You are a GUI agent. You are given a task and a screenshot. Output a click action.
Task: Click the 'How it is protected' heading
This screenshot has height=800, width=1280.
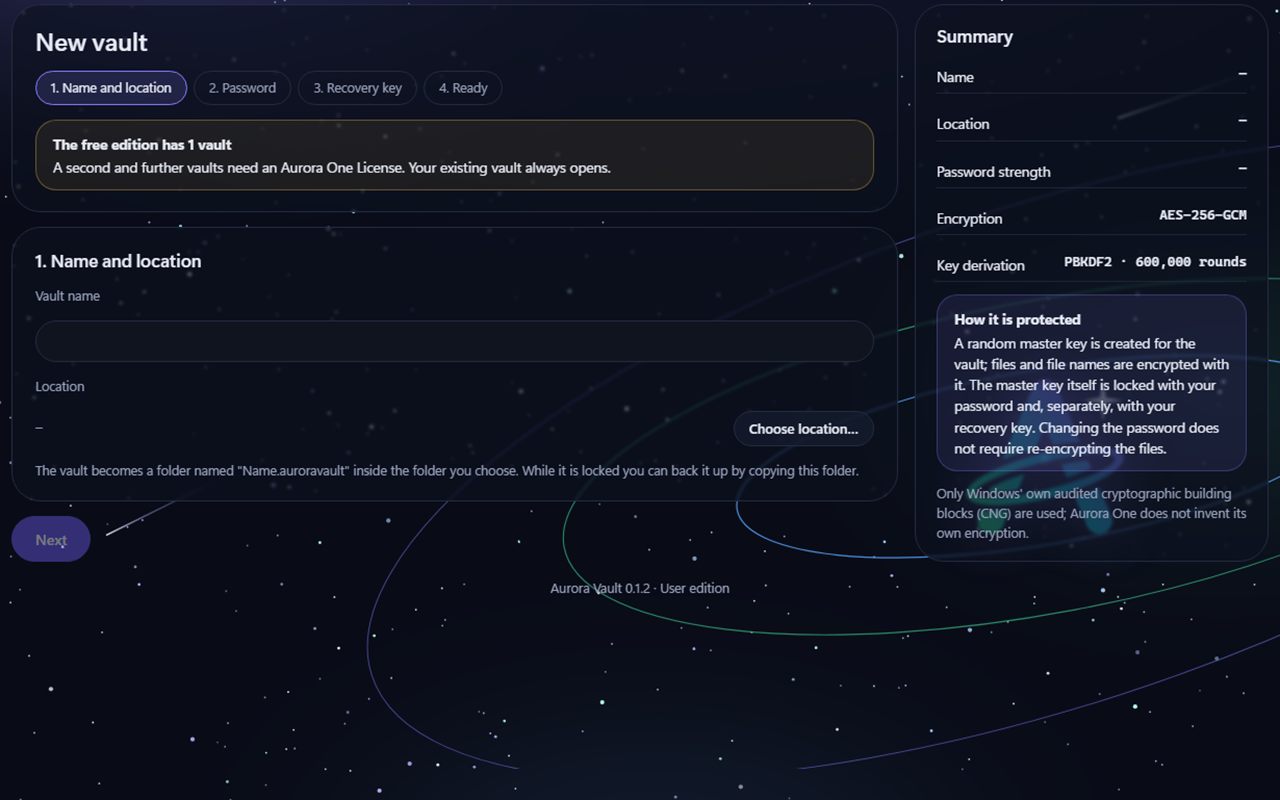click(x=1017, y=320)
